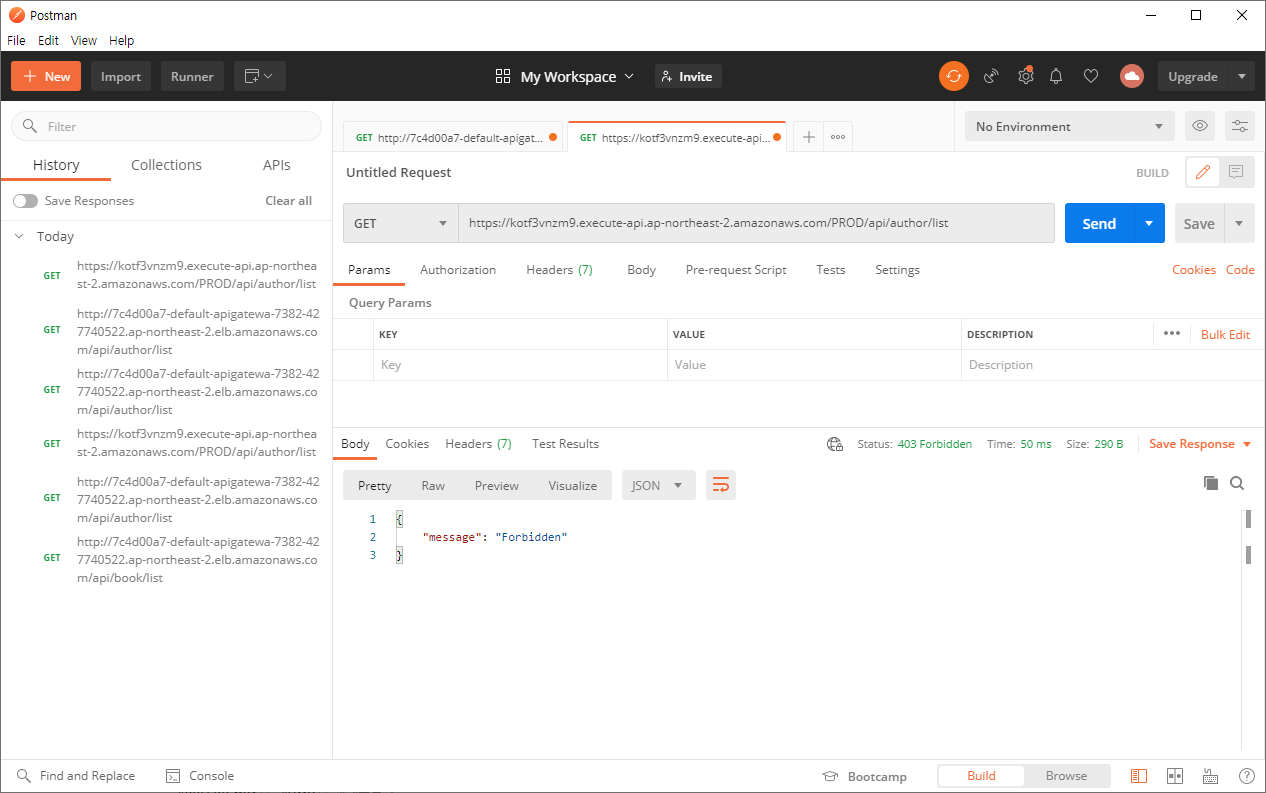
Task: Open the JSON format dropdown
Action: pos(658,485)
